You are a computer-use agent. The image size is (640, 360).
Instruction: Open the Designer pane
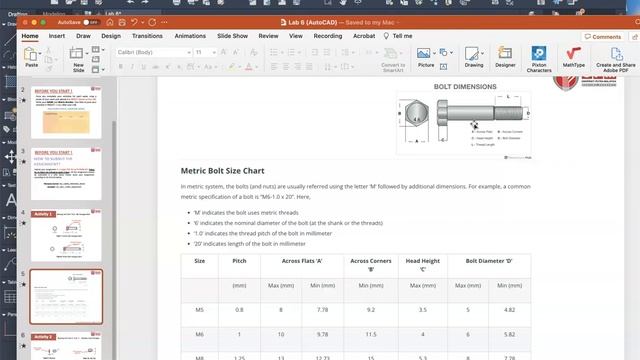505,57
